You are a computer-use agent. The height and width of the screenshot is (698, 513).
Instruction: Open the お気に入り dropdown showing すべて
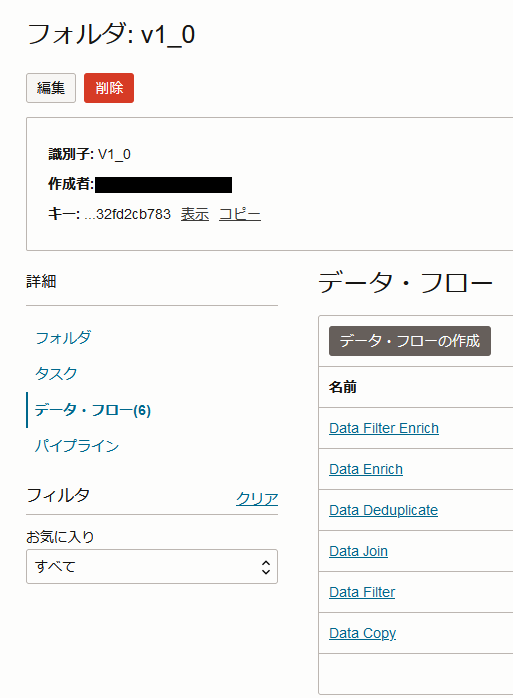pyautogui.click(x=152, y=567)
